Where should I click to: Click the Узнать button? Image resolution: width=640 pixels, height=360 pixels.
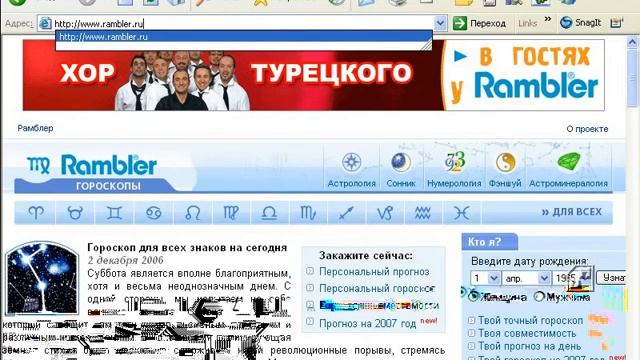[611, 278]
